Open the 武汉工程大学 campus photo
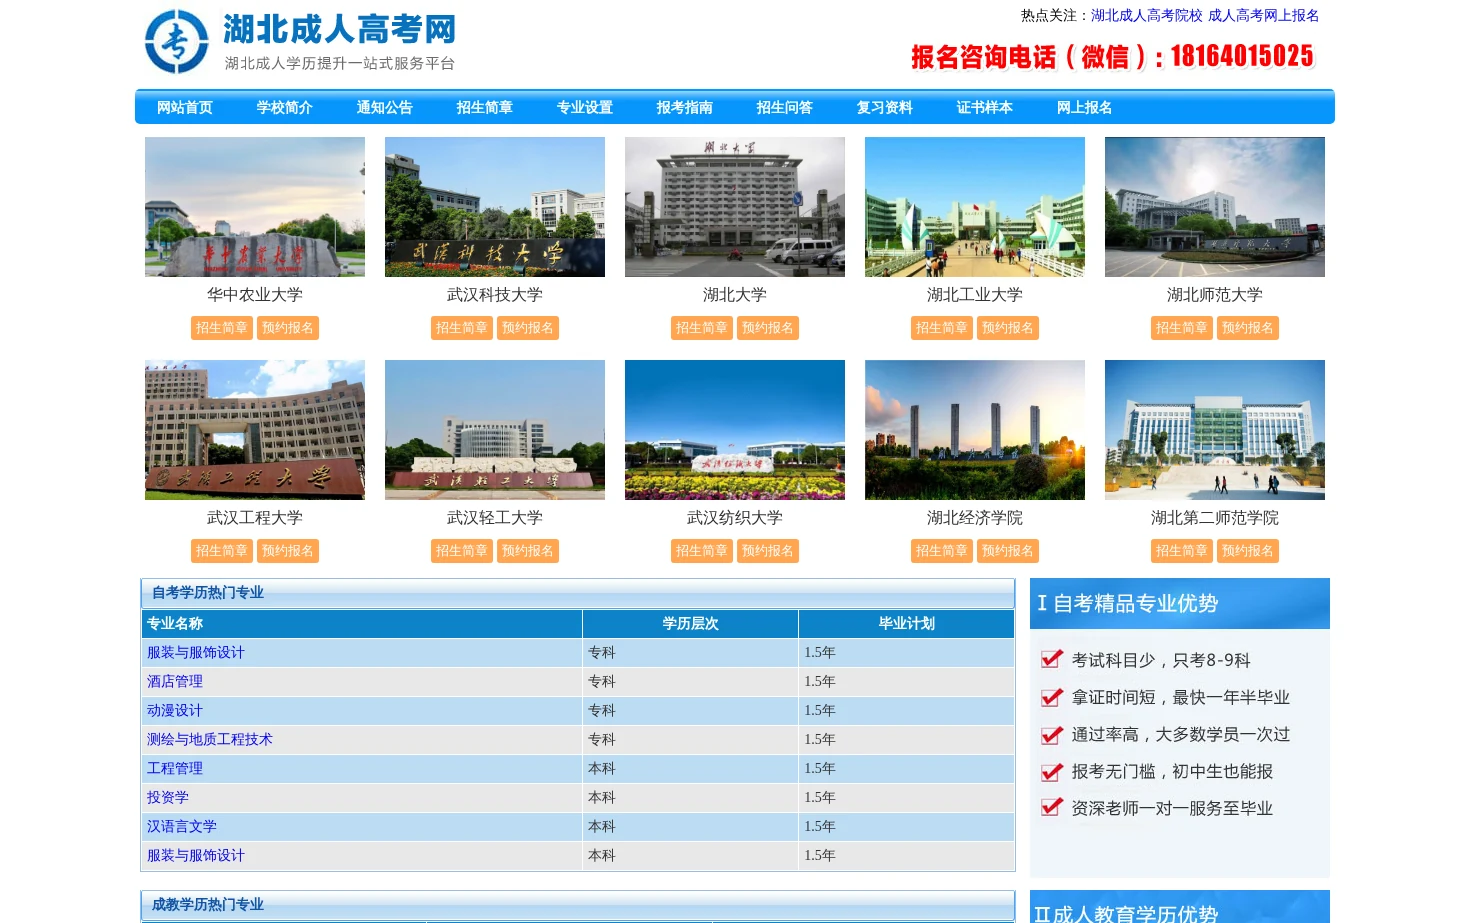This screenshot has height=923, width=1470. click(255, 430)
